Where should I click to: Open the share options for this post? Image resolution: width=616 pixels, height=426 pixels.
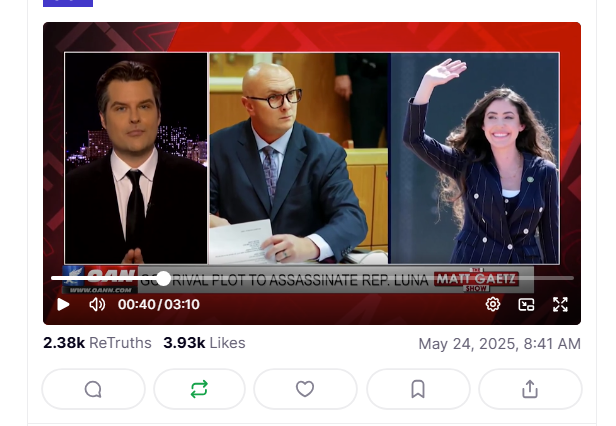[x=530, y=389]
